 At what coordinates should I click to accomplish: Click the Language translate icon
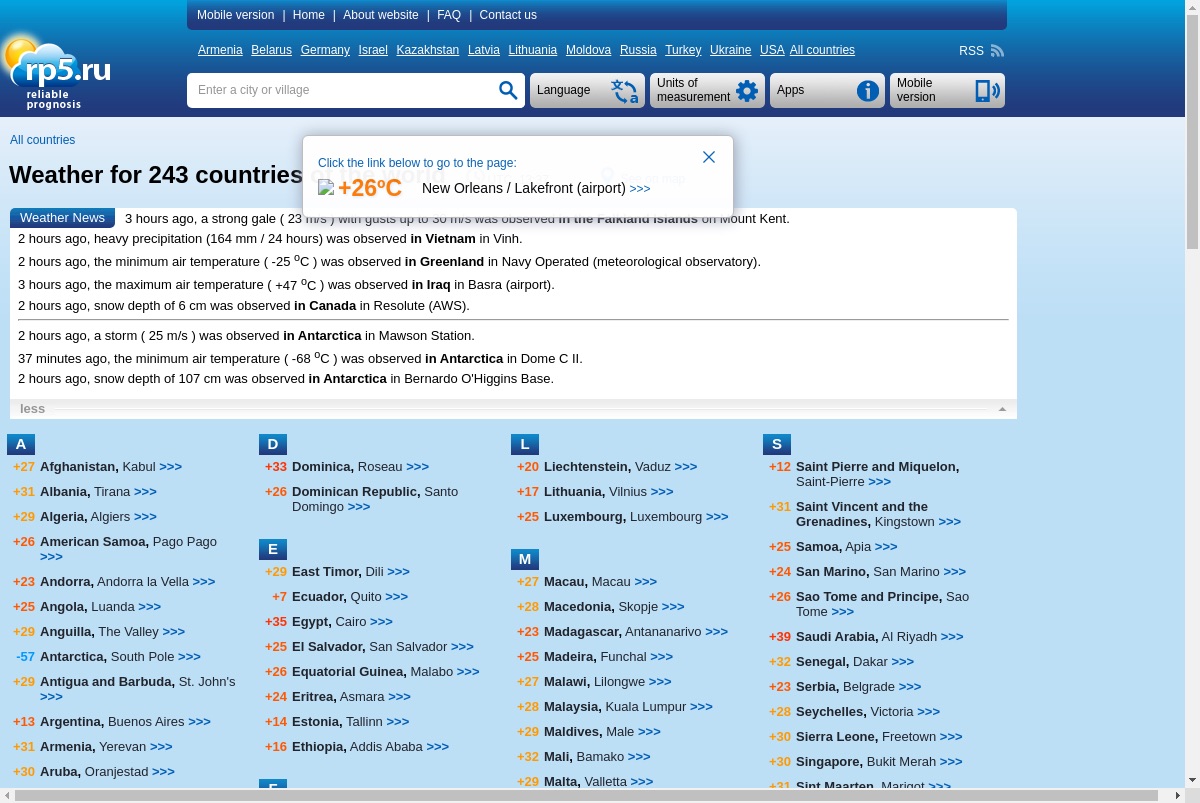tap(625, 91)
